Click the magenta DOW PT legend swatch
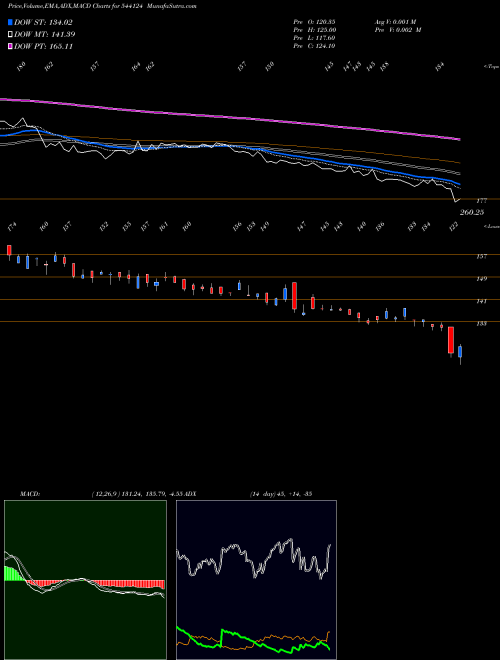 point(10,47)
